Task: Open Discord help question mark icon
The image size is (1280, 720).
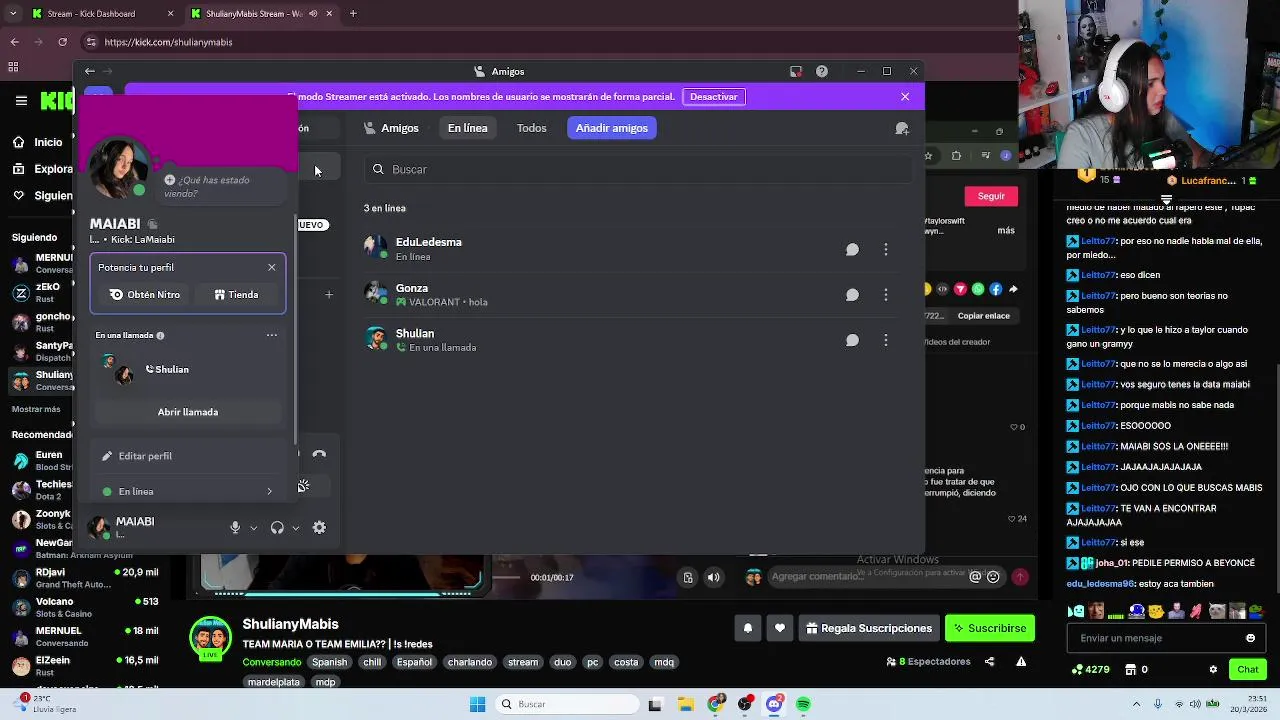Action: [822, 71]
